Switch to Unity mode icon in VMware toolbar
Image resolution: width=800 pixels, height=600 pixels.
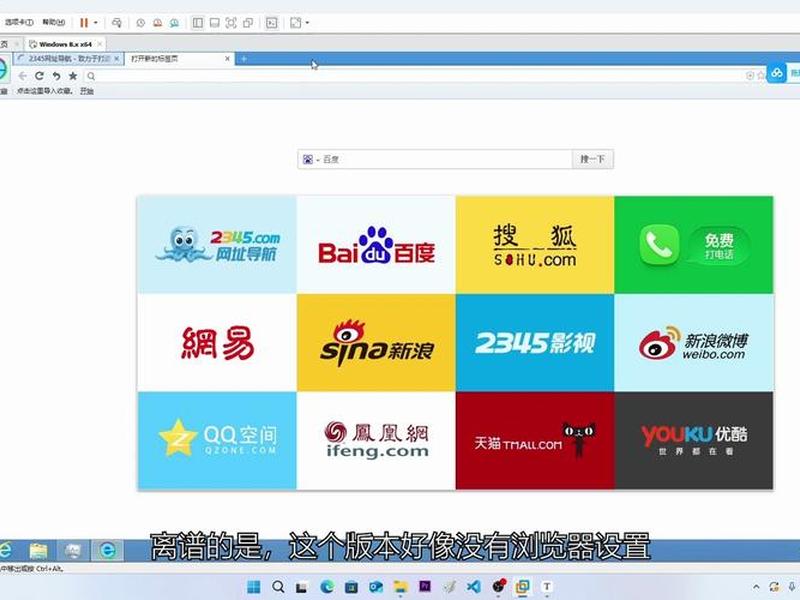coord(248,22)
